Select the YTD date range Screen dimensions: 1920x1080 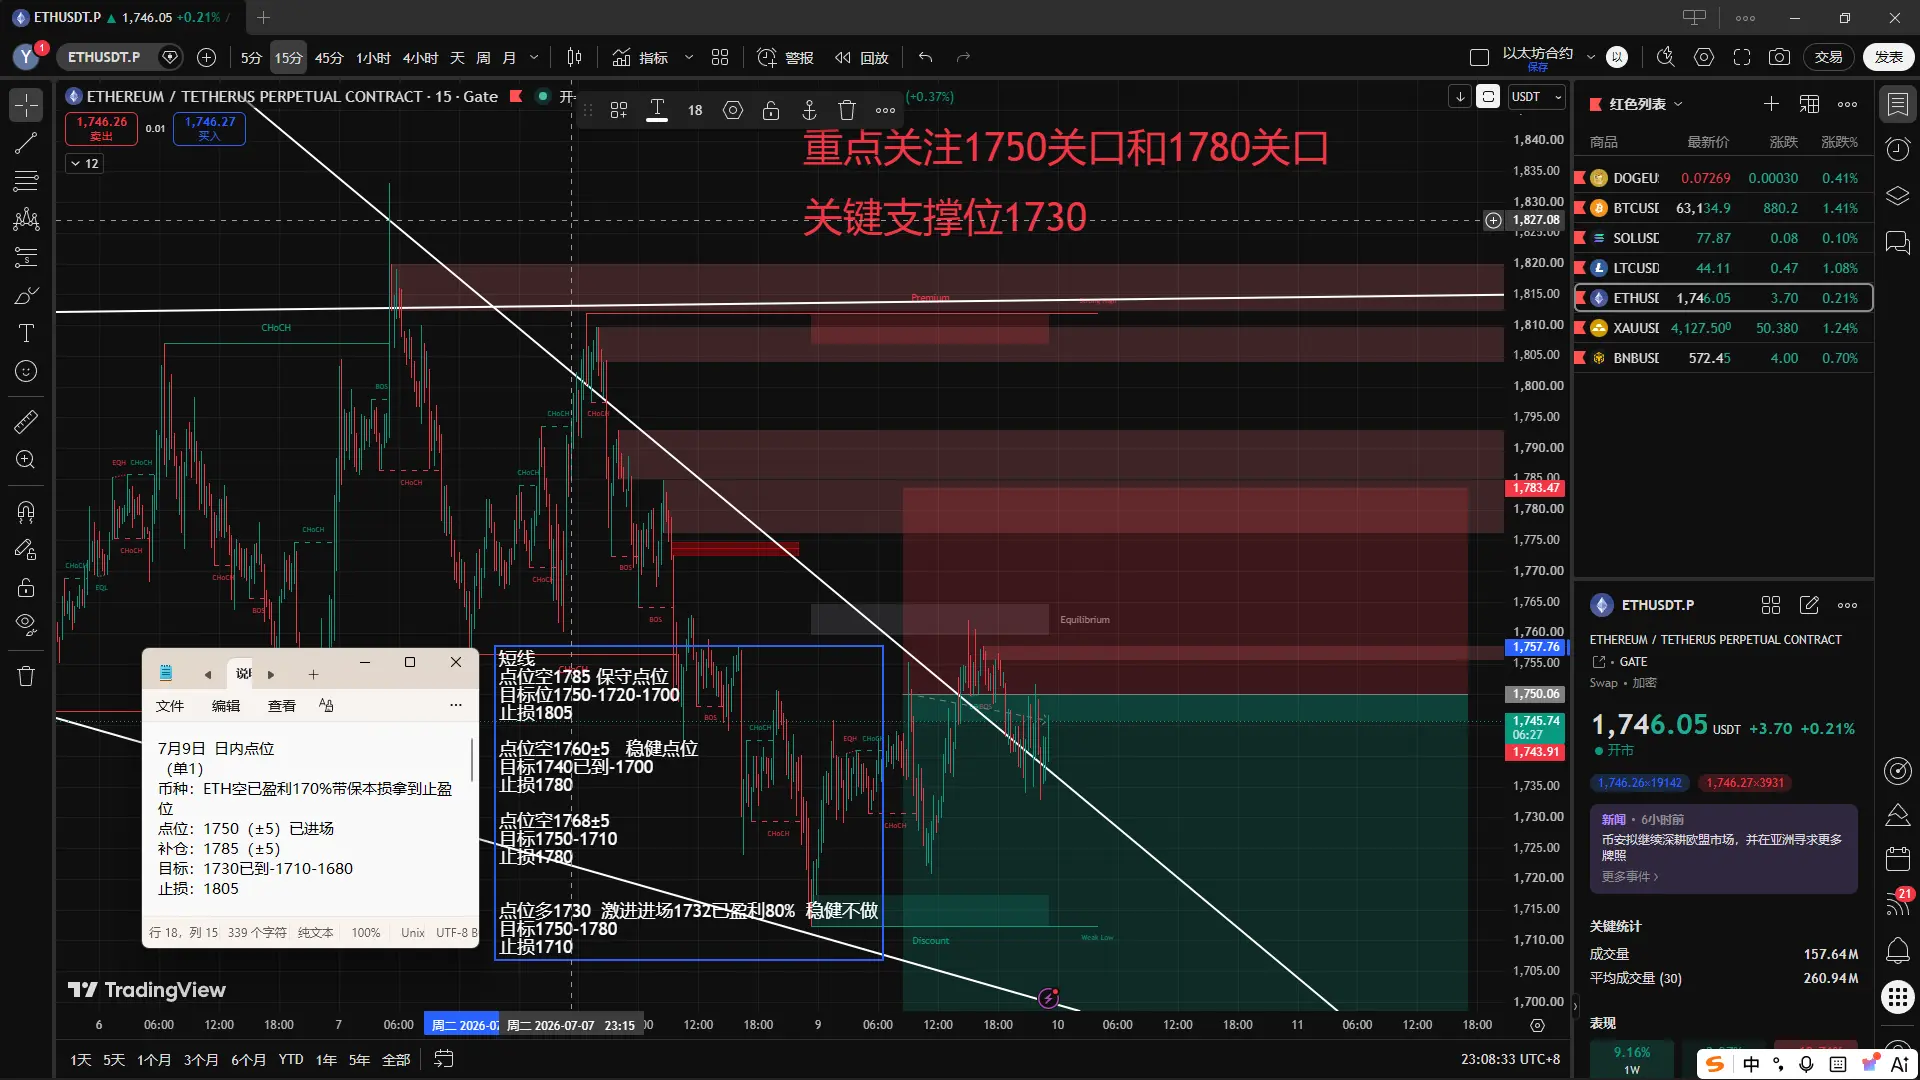291,1060
